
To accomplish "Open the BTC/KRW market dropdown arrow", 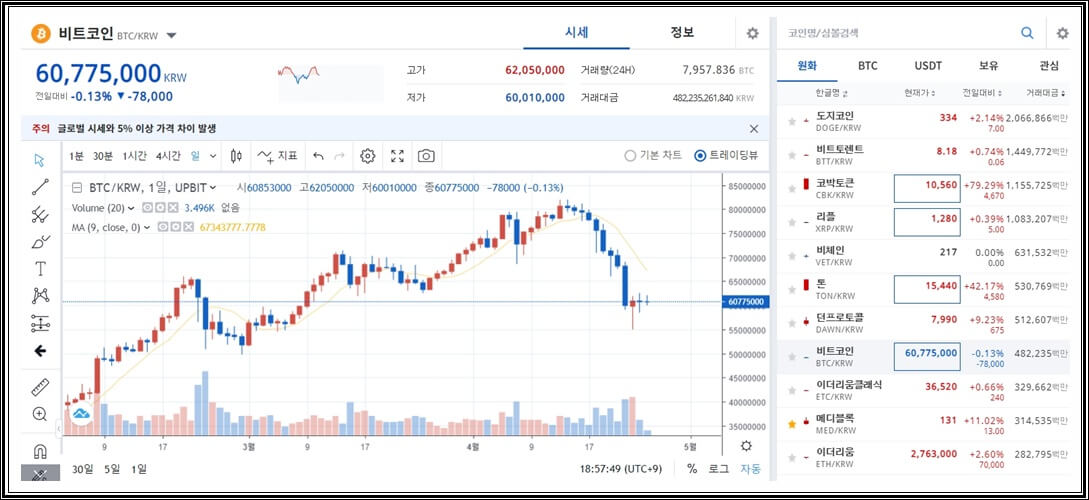I will pyautogui.click(x=172, y=35).
